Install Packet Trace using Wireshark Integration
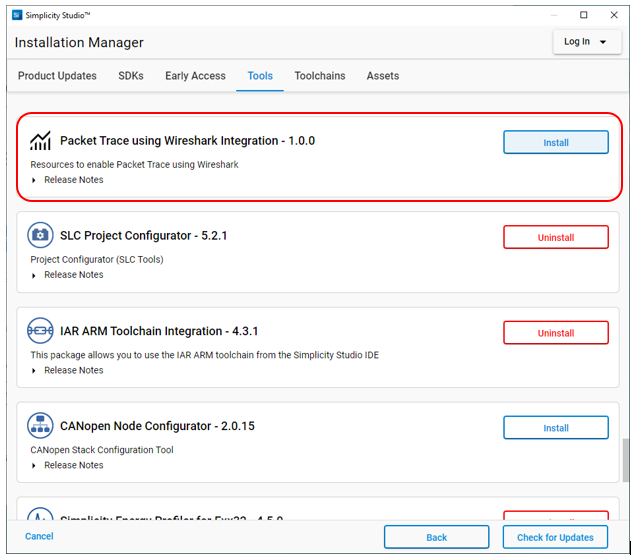634x557 pixels. click(x=556, y=142)
